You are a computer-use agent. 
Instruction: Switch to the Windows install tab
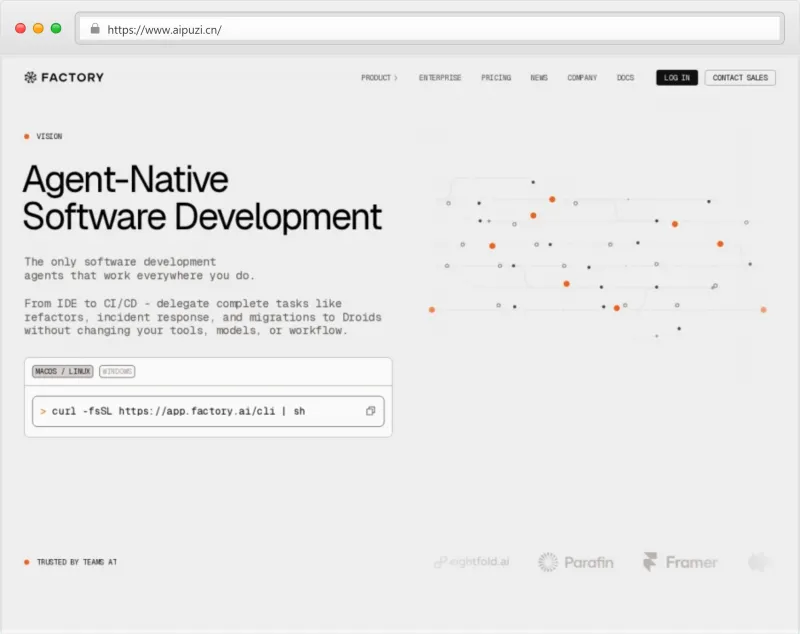117,371
